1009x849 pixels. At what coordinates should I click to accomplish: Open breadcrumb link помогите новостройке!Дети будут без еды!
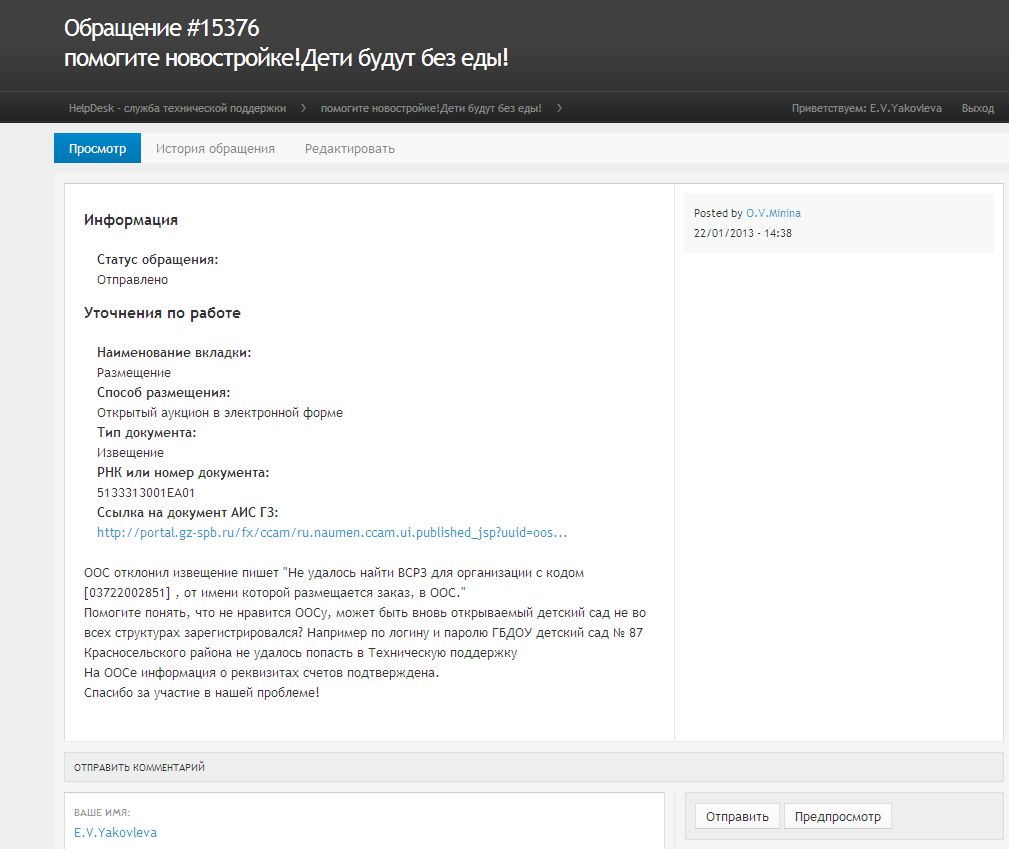(x=431, y=108)
